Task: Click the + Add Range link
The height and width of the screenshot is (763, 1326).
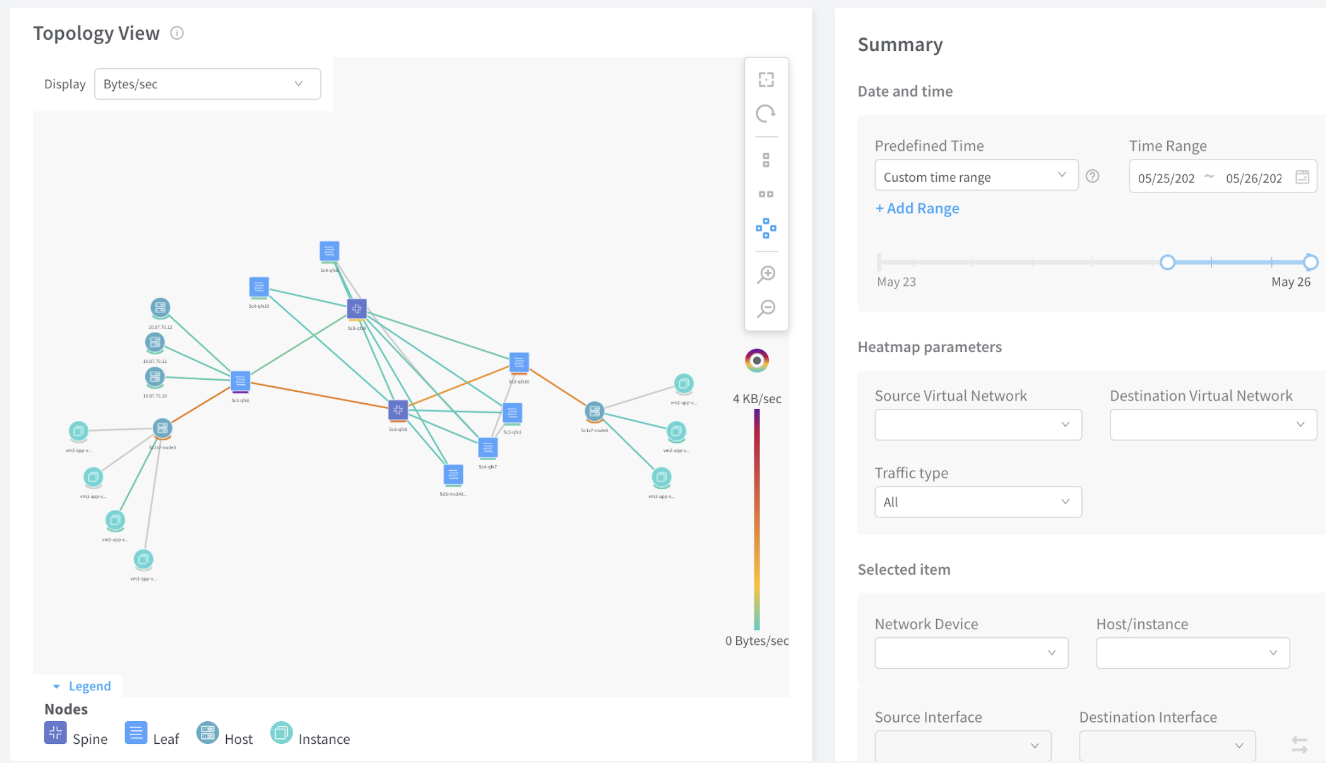Action: 917,208
